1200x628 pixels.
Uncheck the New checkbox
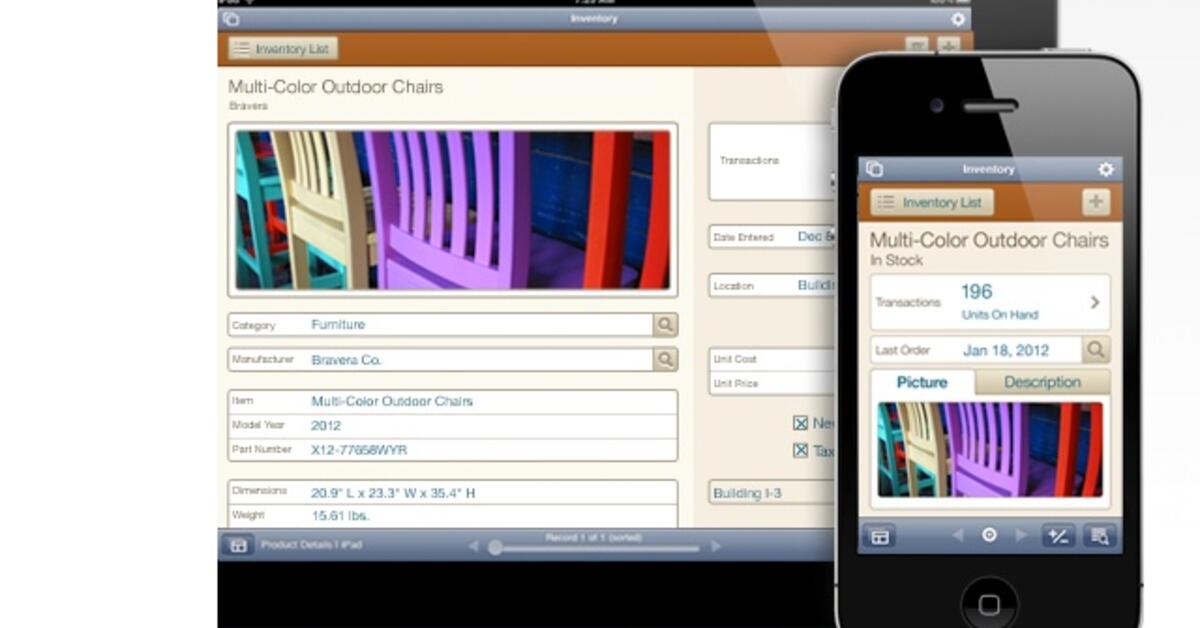(x=800, y=423)
